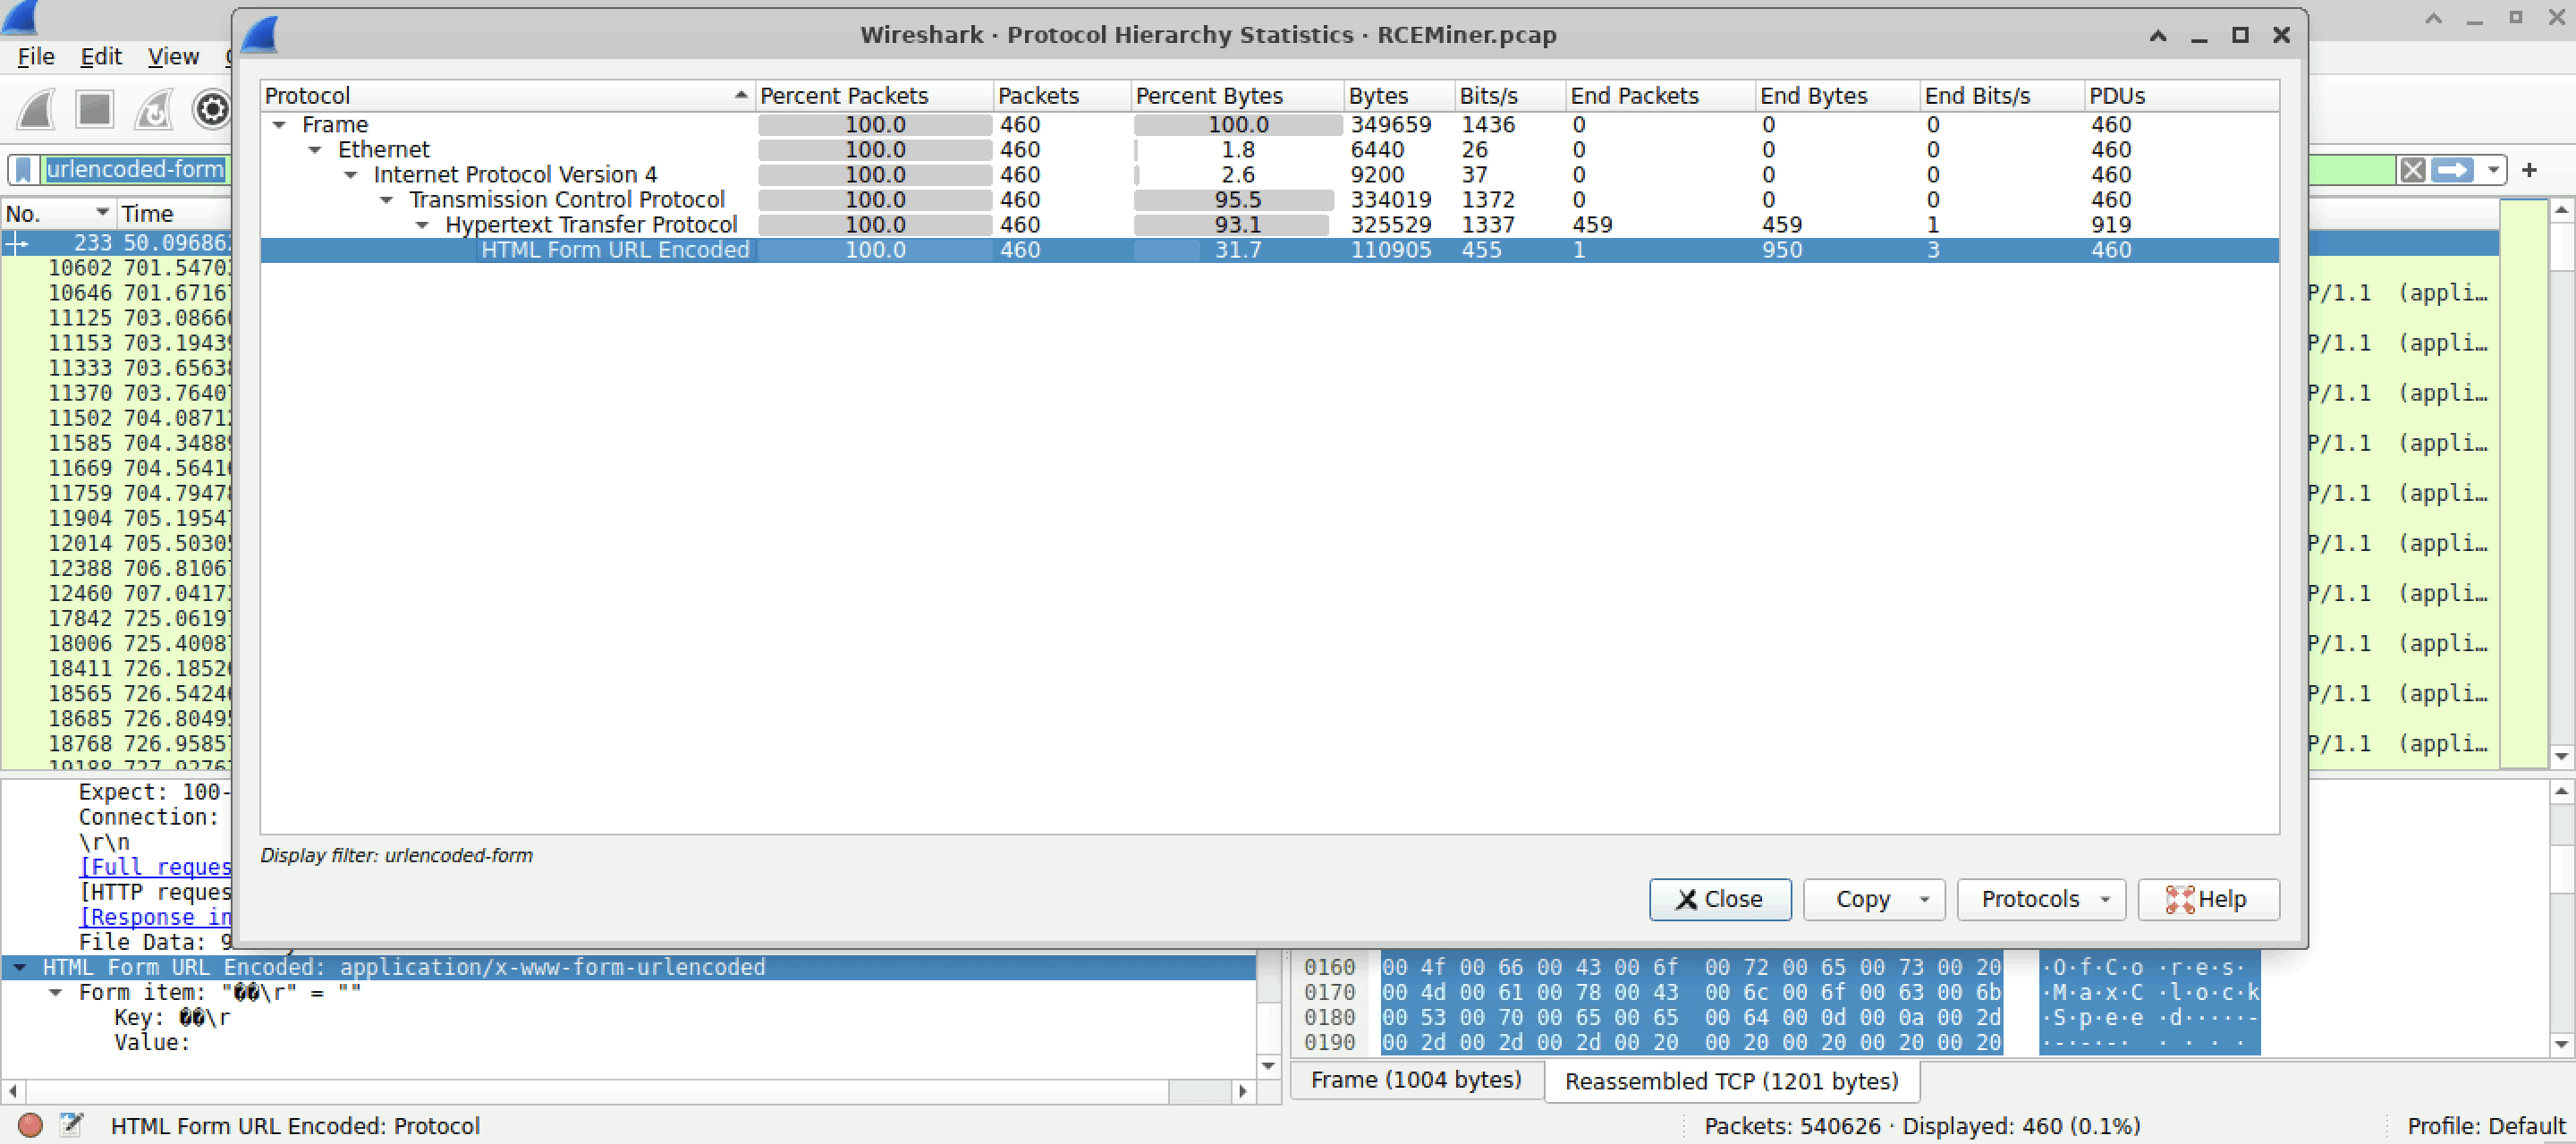This screenshot has height=1144, width=2576.
Task: Select the HTML Form URL Encoded row in hierarchy
Action: (x=1269, y=250)
